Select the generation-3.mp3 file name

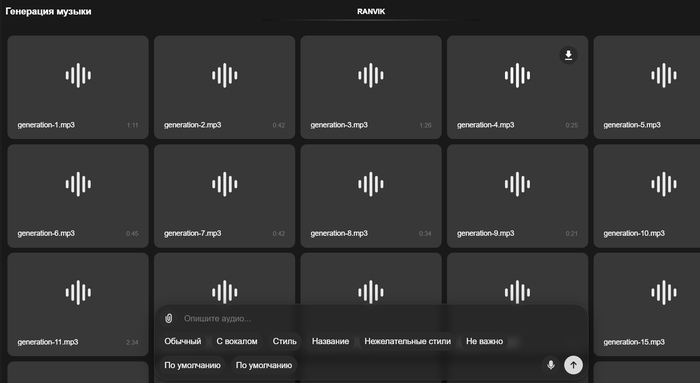pyautogui.click(x=339, y=125)
